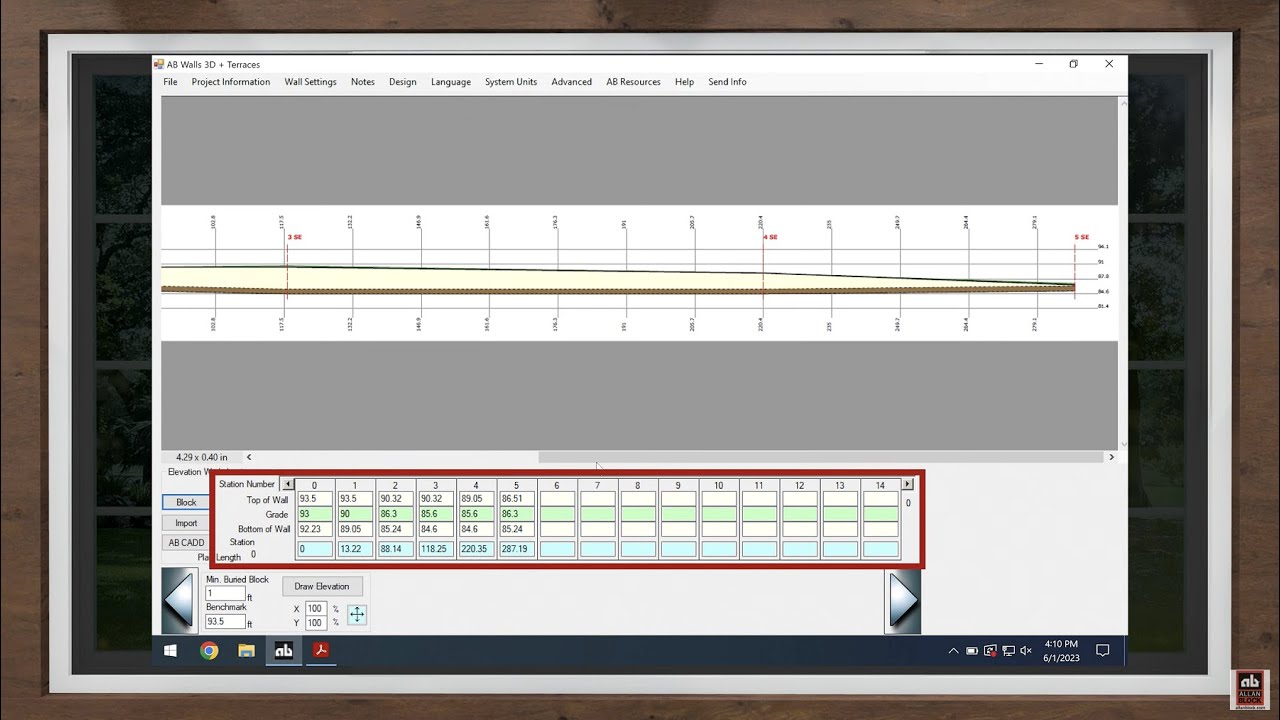Select Station Length cell 287.19
1280x720 pixels.
(516, 549)
